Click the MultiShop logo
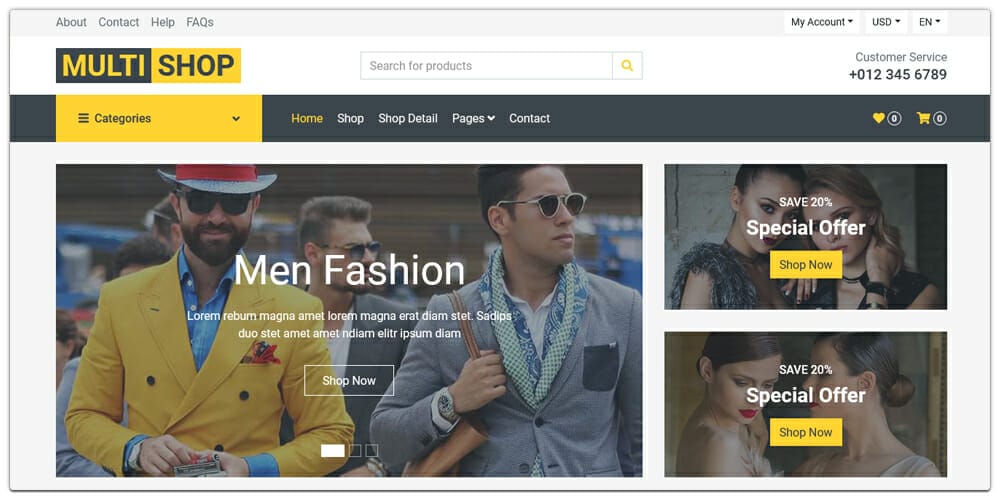1000x500 pixels. click(148, 66)
